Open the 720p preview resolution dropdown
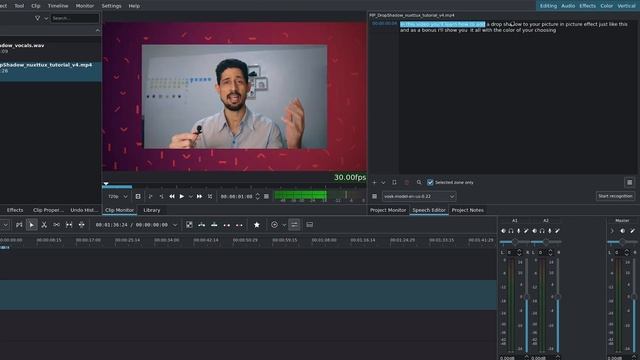The width and height of the screenshot is (640, 360). [x=118, y=197]
